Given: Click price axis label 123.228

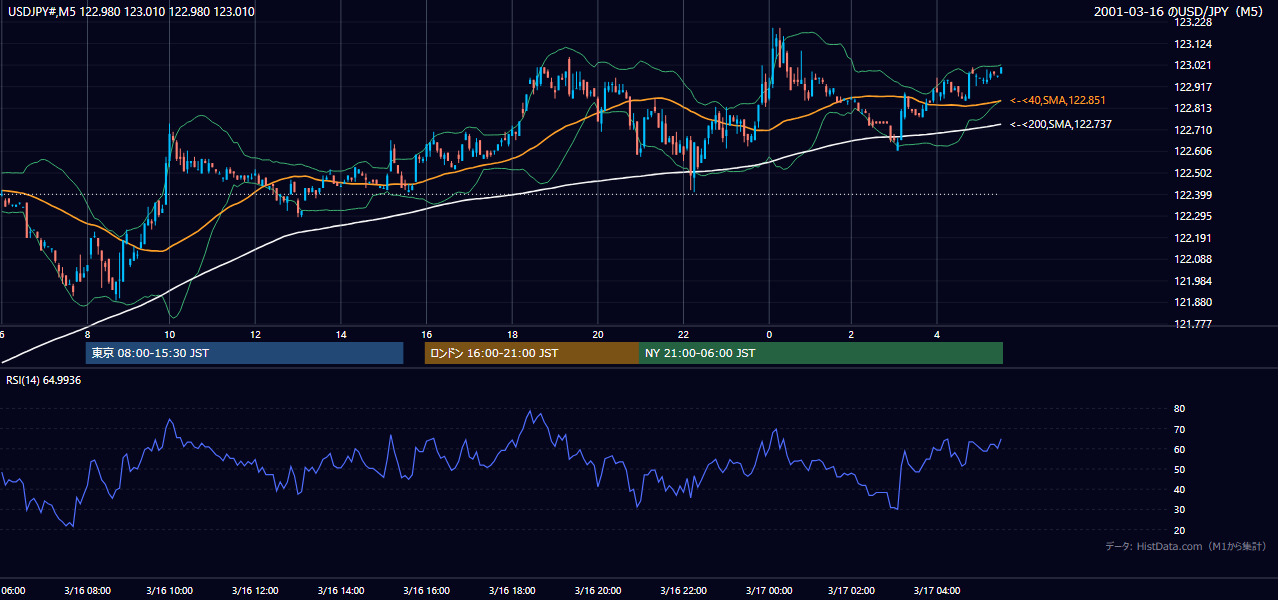Looking at the screenshot, I should pyautogui.click(x=1193, y=22).
